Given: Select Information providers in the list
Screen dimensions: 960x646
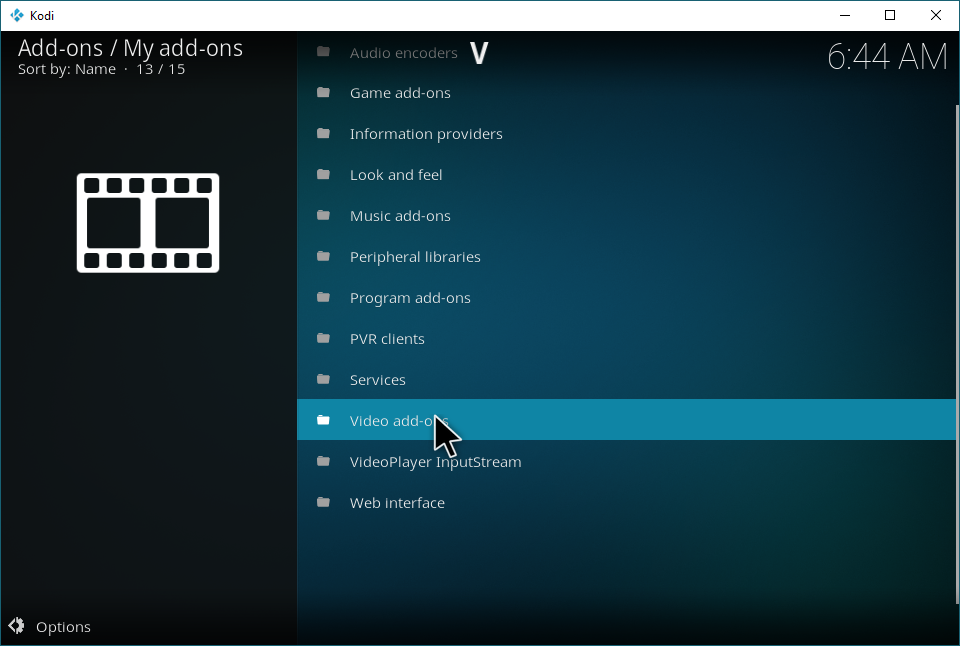Looking at the screenshot, I should tap(626, 133).
